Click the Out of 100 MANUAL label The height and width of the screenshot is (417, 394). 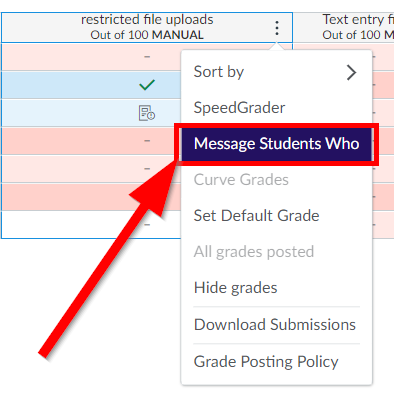point(147,35)
